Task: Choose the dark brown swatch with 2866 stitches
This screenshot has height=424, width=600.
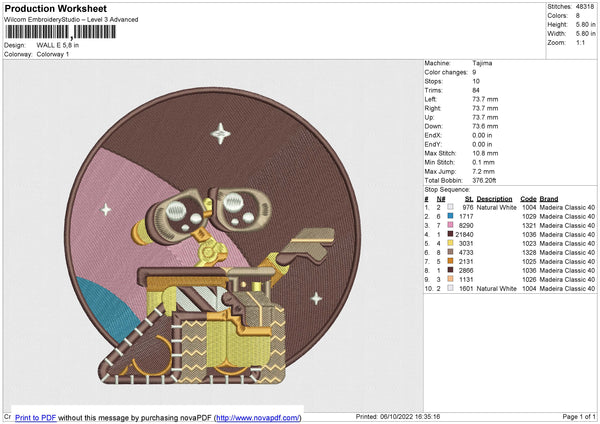Action: 450,270
